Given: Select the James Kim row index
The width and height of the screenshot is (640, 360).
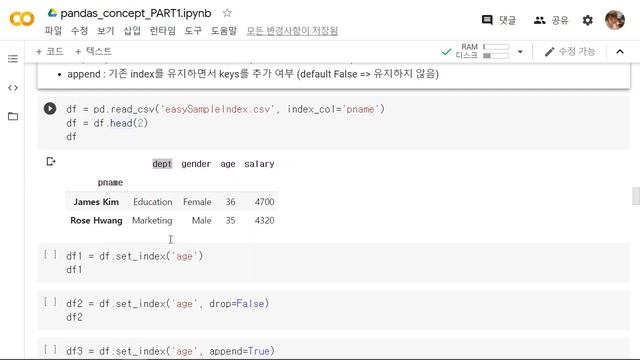Looking at the screenshot, I should pos(96,202).
